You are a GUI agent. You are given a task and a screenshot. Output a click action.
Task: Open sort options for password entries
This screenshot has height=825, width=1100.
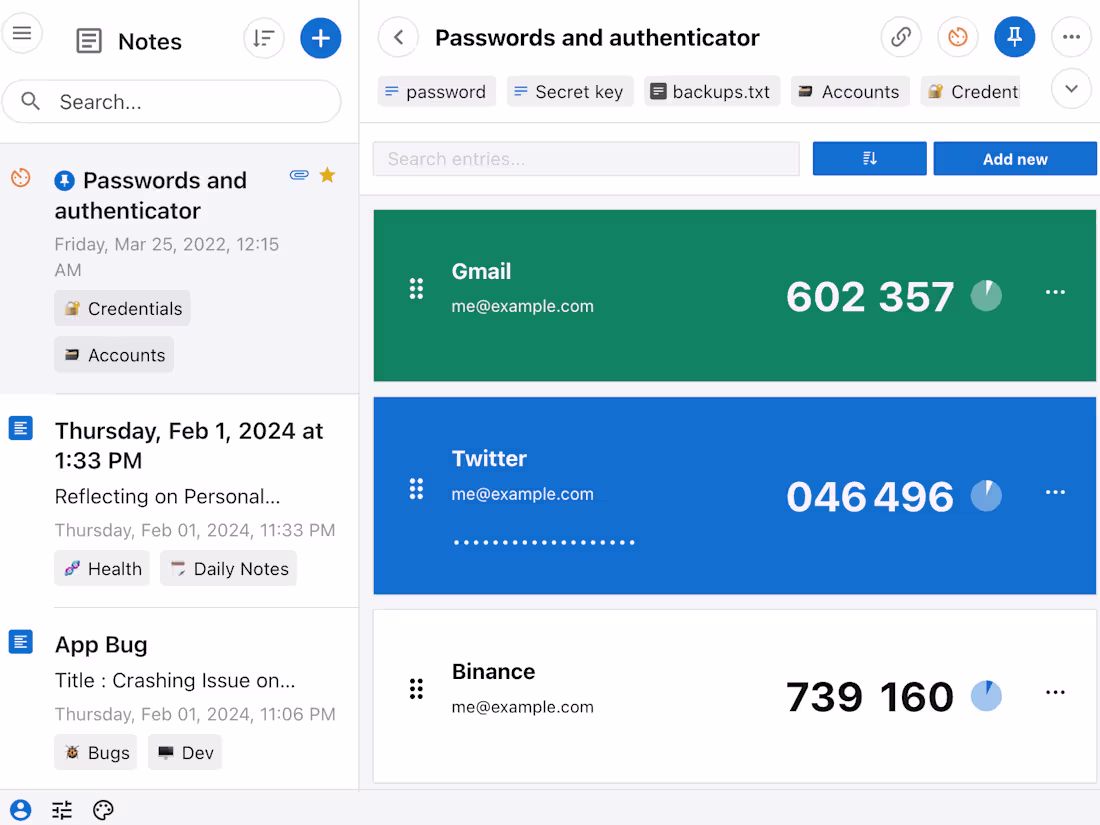(869, 158)
